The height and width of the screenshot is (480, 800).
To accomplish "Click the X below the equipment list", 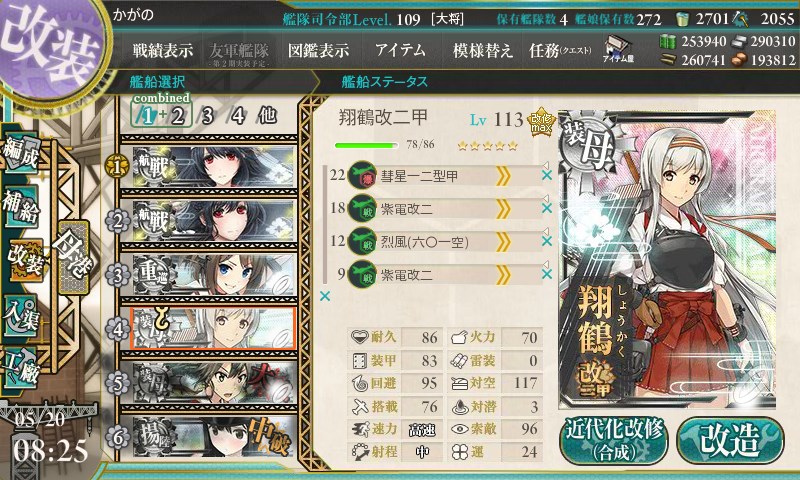I will [x=324, y=296].
